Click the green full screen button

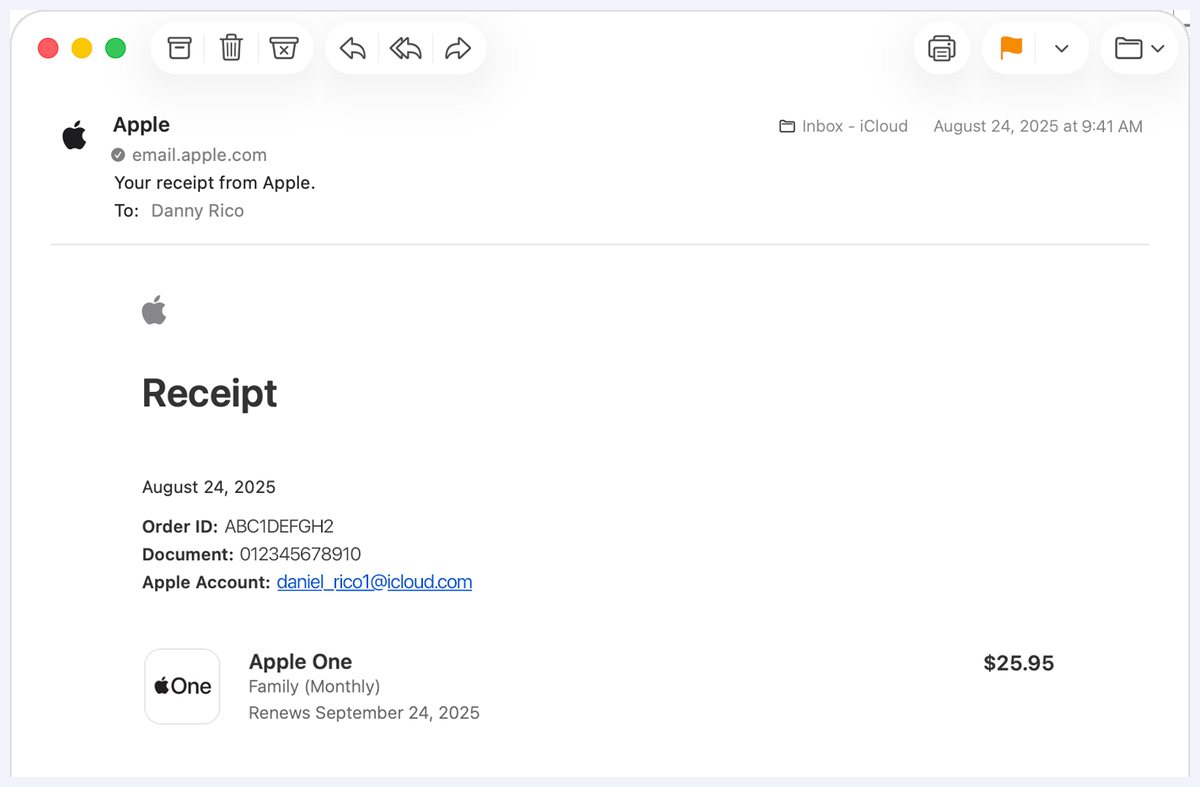tap(116, 48)
